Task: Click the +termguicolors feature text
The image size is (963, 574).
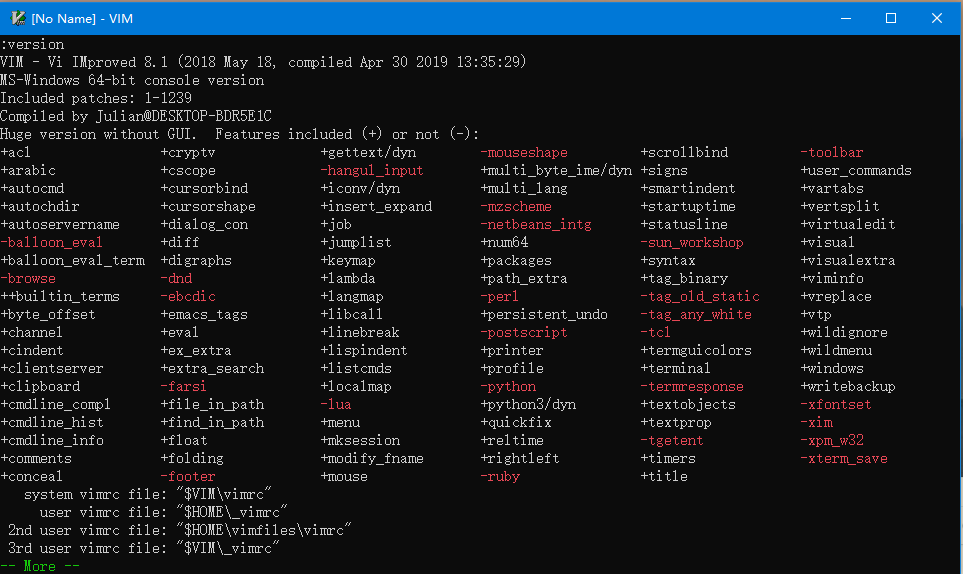Action: [696, 350]
